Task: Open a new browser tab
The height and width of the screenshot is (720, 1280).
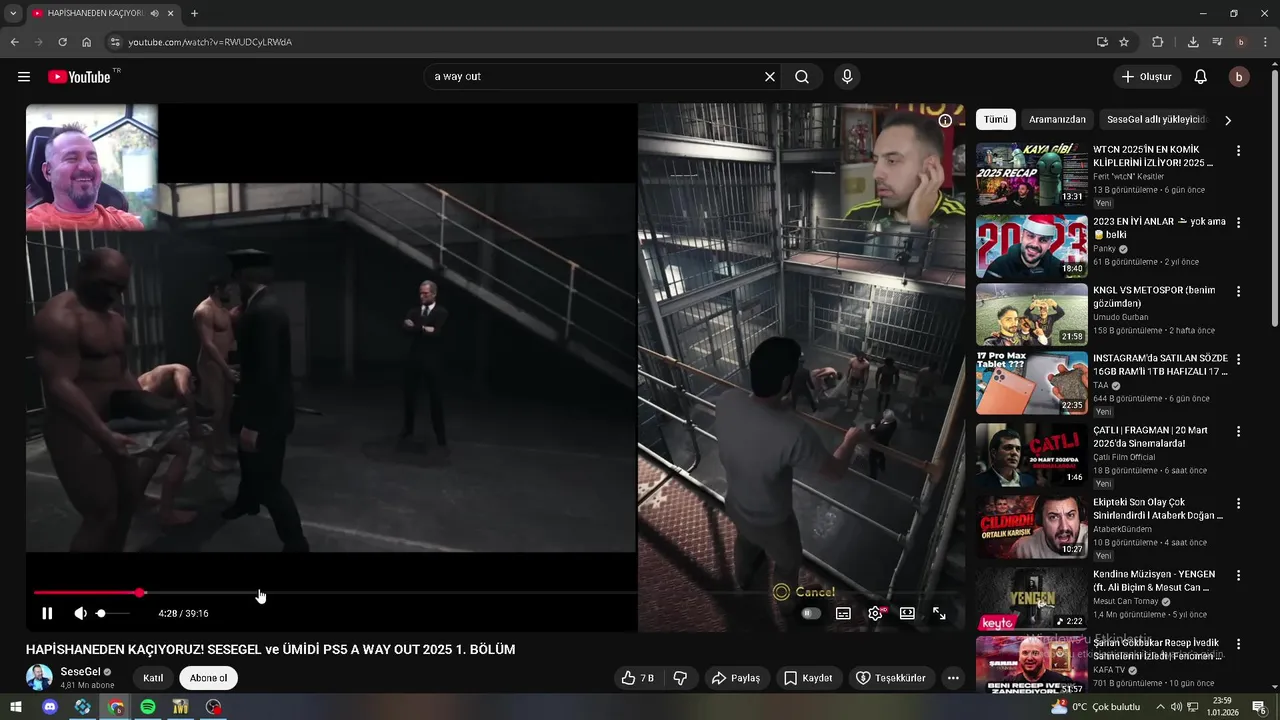Action: point(194,13)
